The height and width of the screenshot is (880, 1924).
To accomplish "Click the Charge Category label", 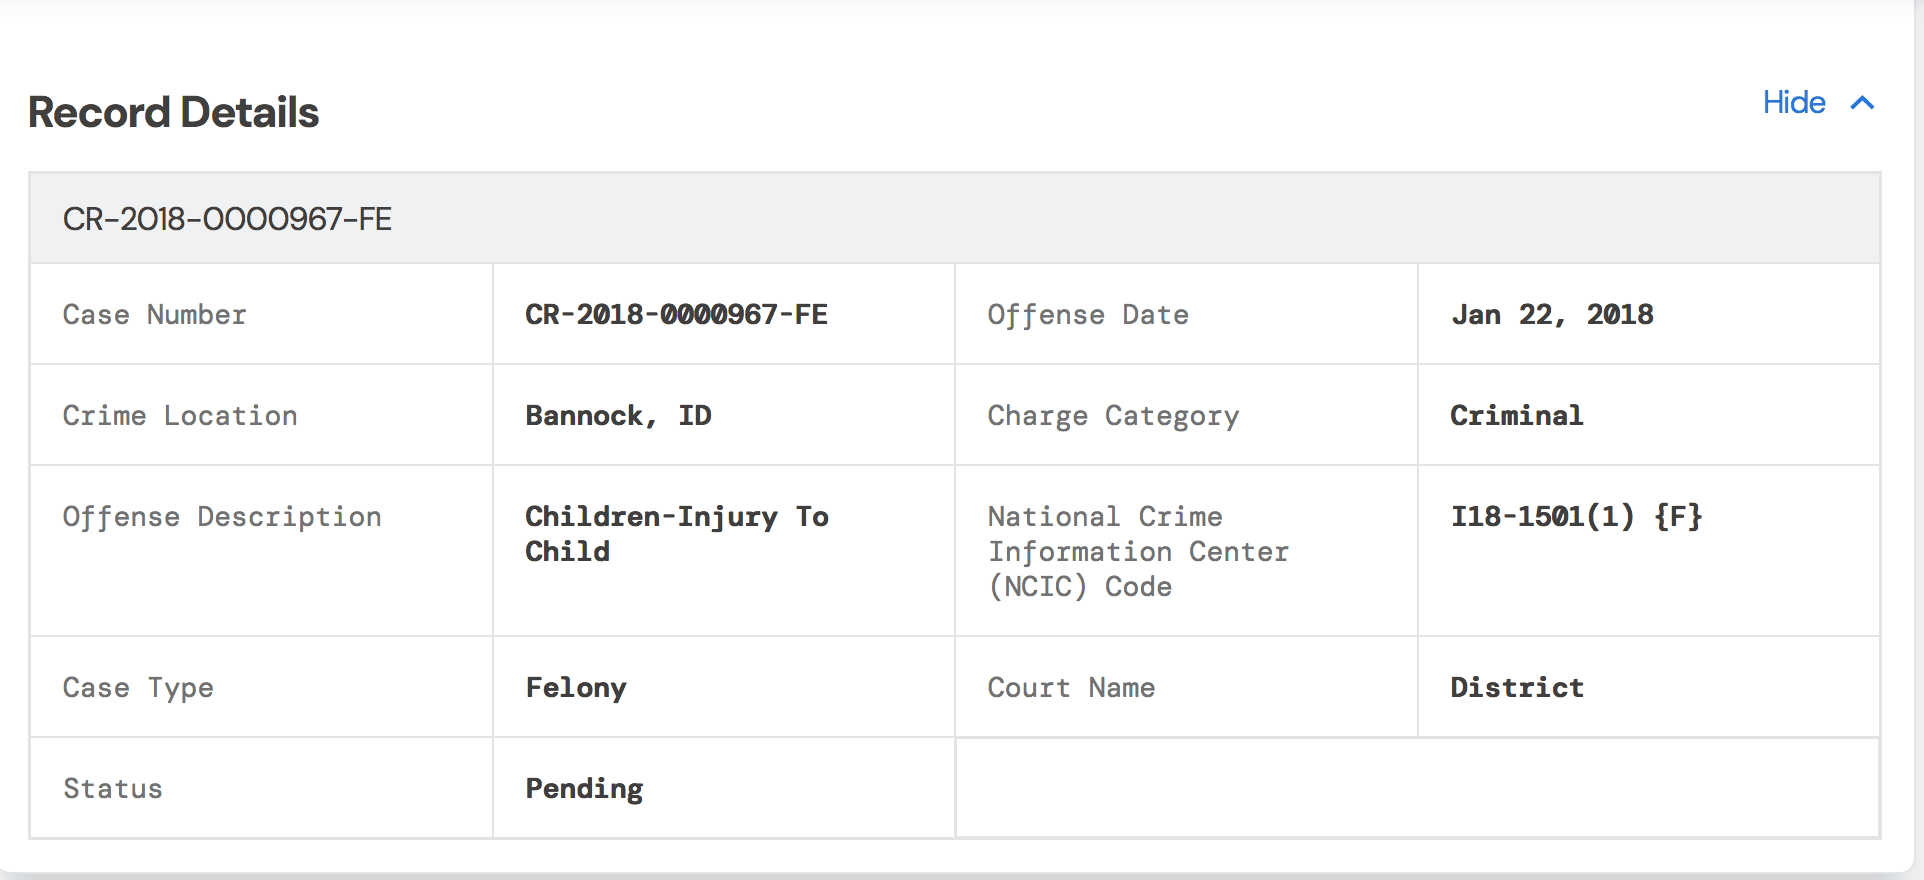I will click(1113, 416).
